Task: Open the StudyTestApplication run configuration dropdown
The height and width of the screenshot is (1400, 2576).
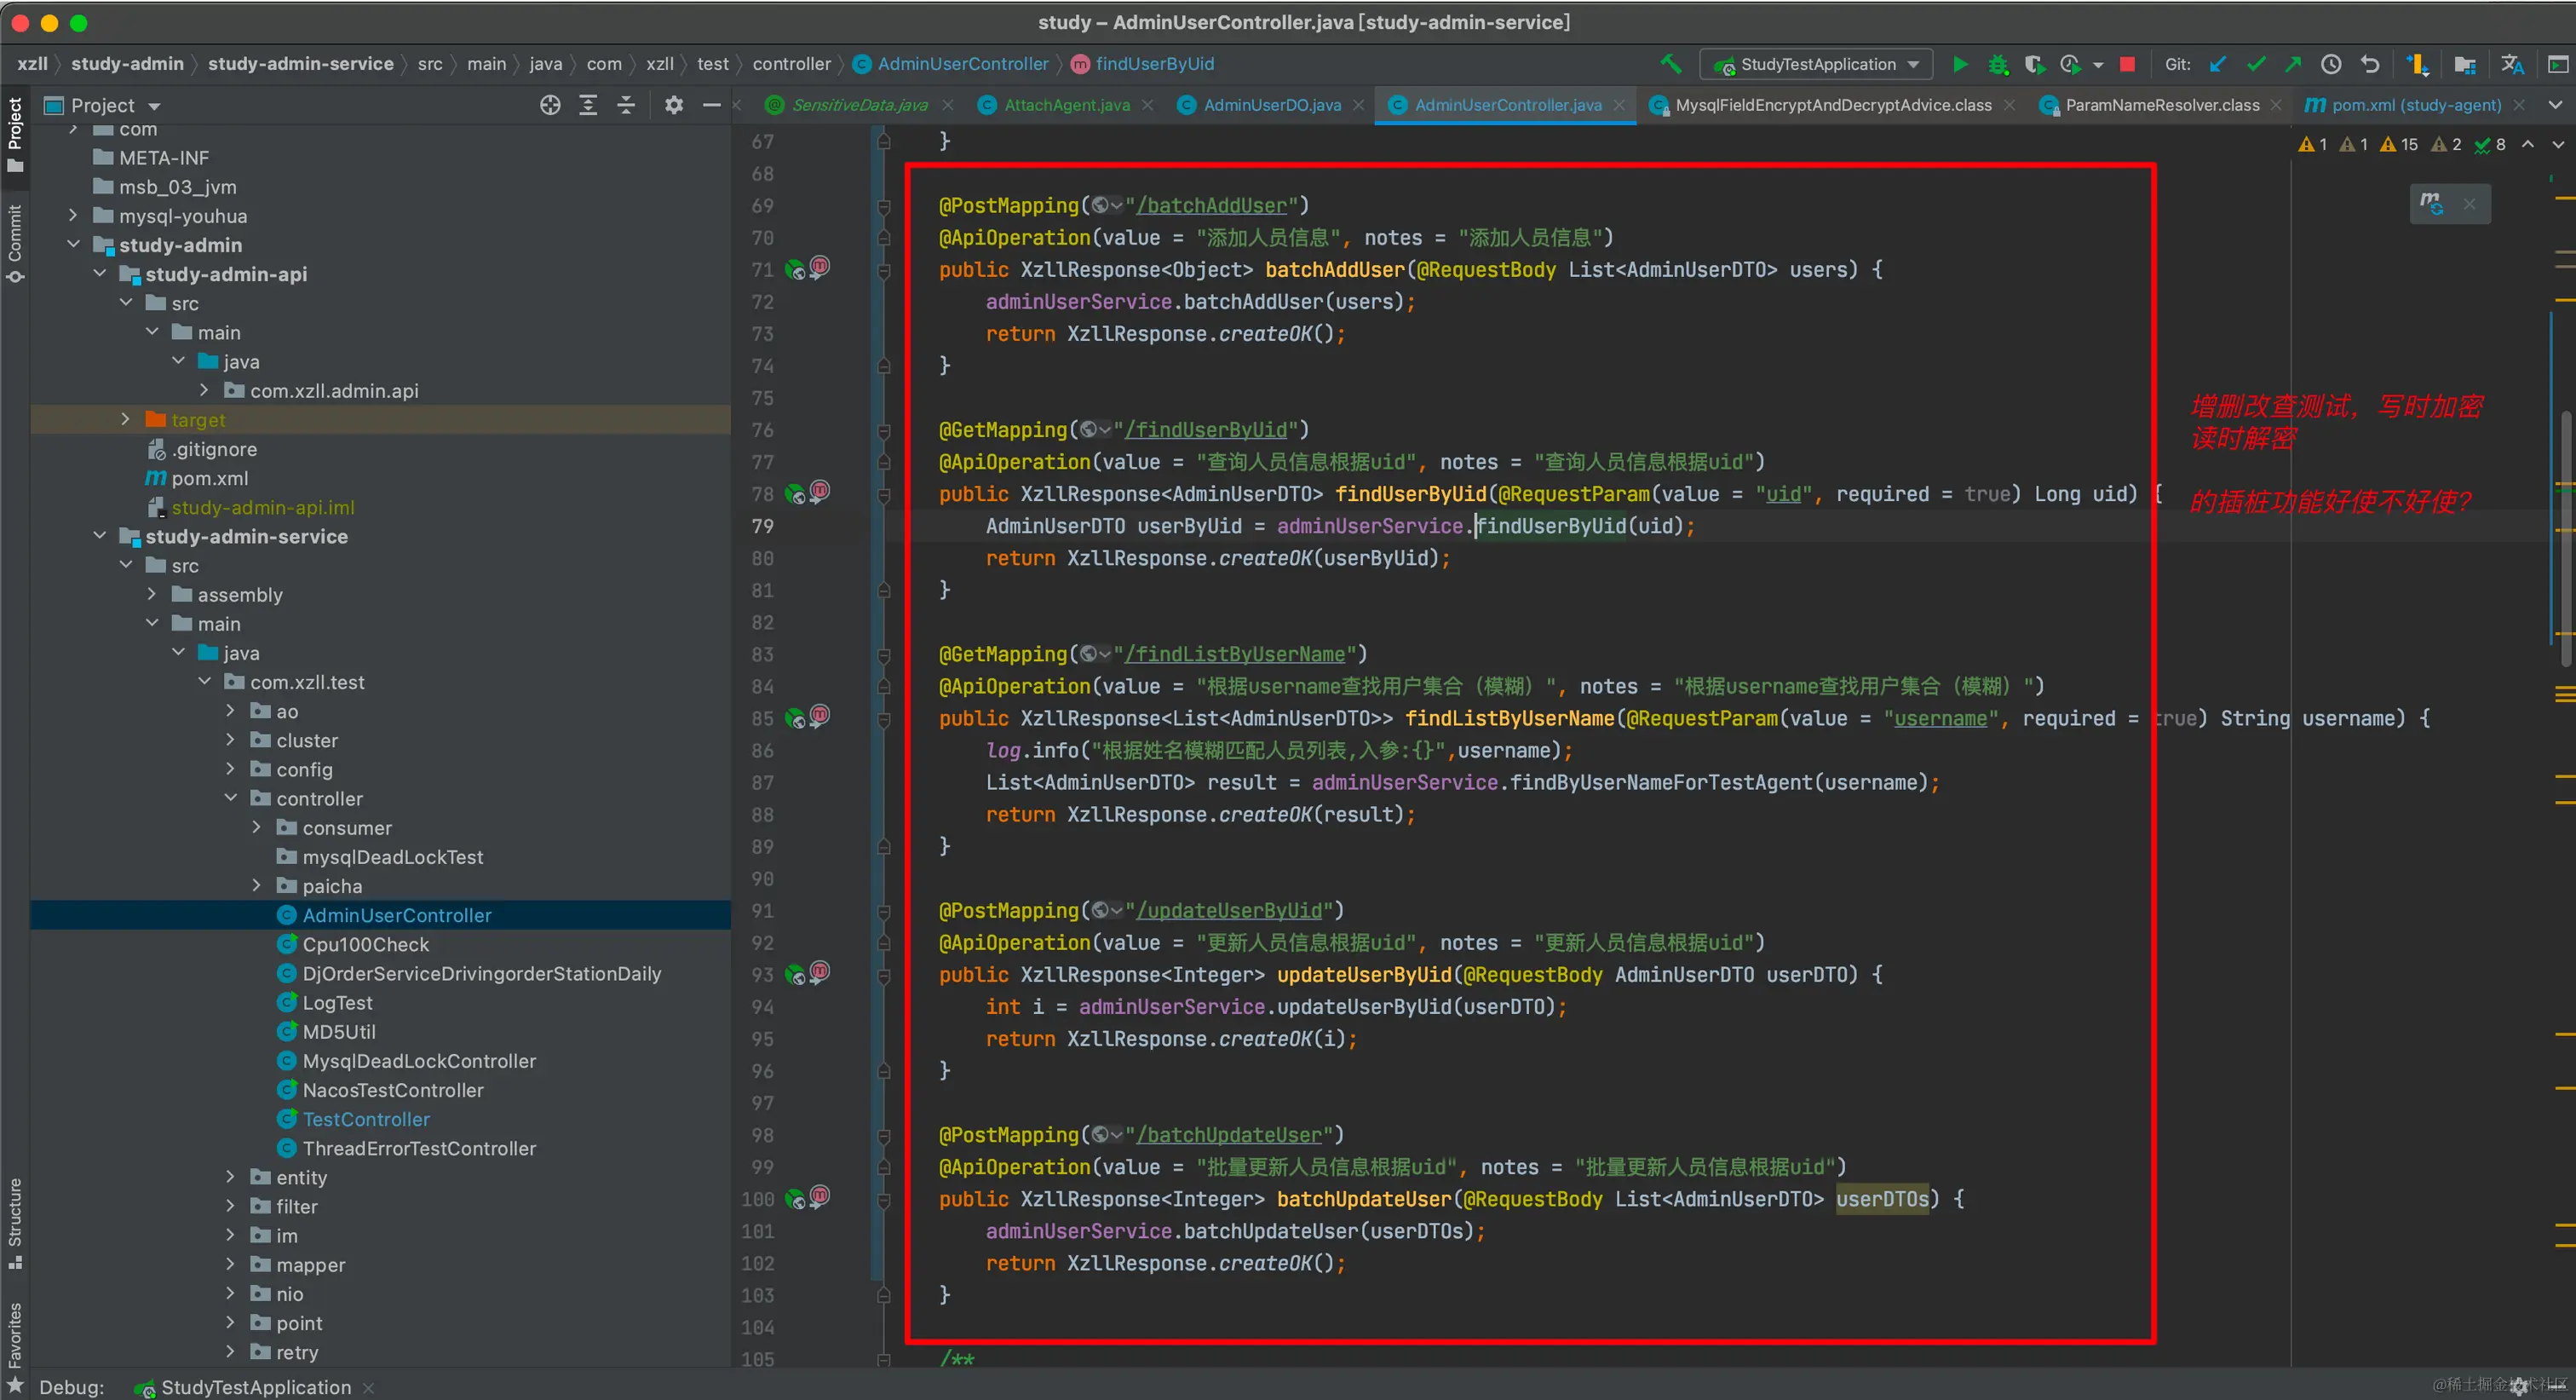Action: (1816, 64)
